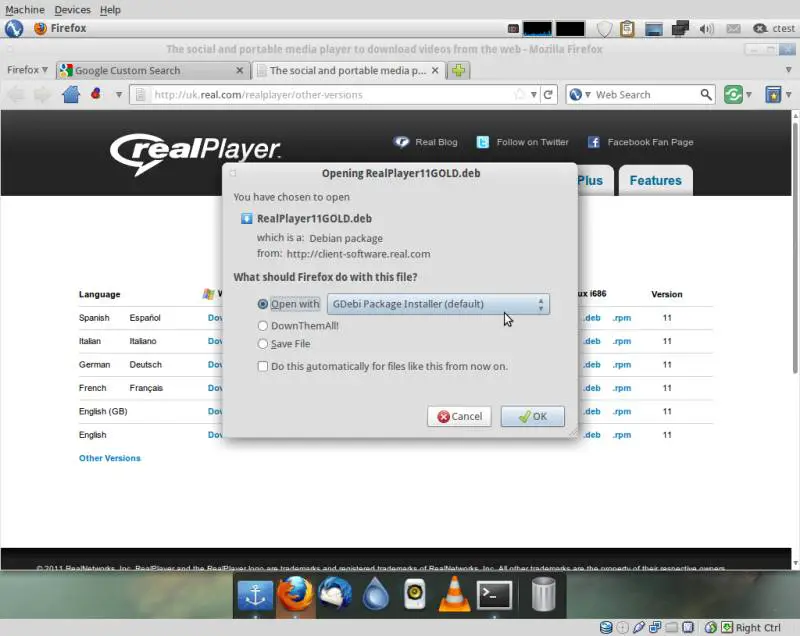Image resolution: width=800 pixels, height=636 pixels.
Task: Click the RealPlayer logo
Action: tap(195, 153)
